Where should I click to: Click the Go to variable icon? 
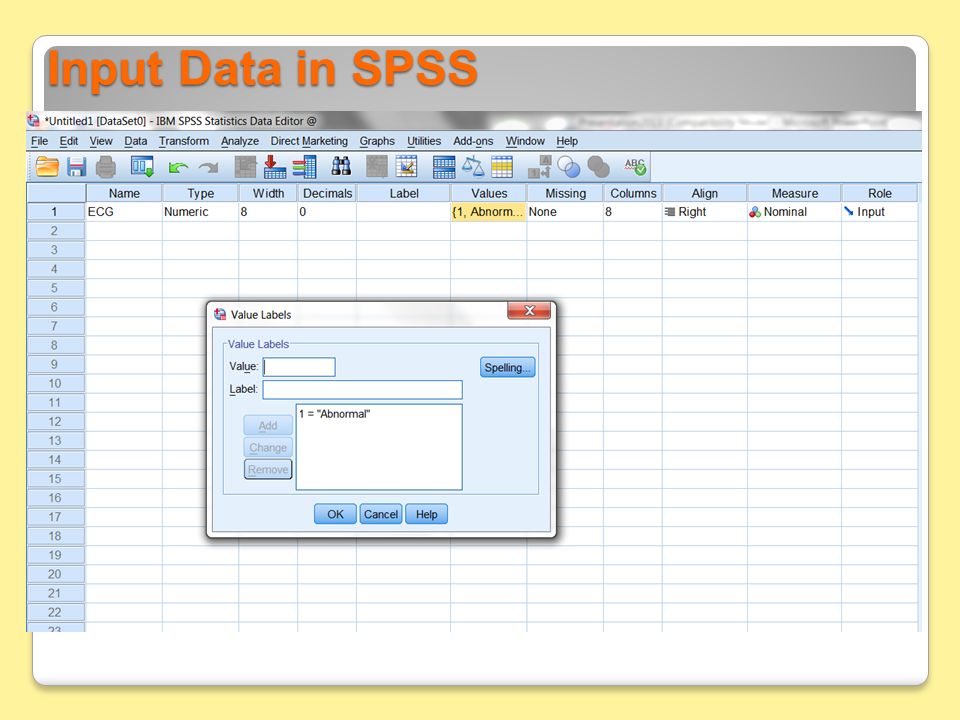click(x=274, y=167)
